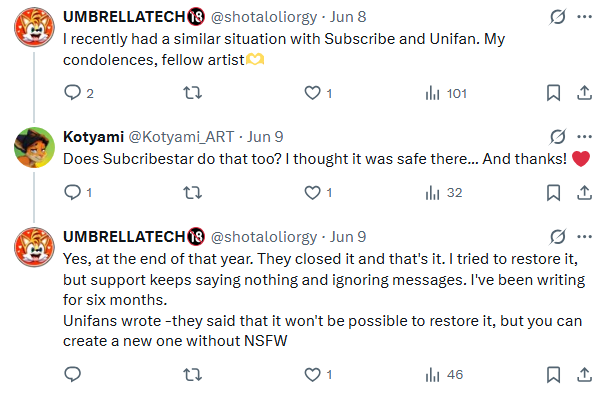Open more options on the last tweet
This screenshot has width=599, height=396.
tap(584, 237)
